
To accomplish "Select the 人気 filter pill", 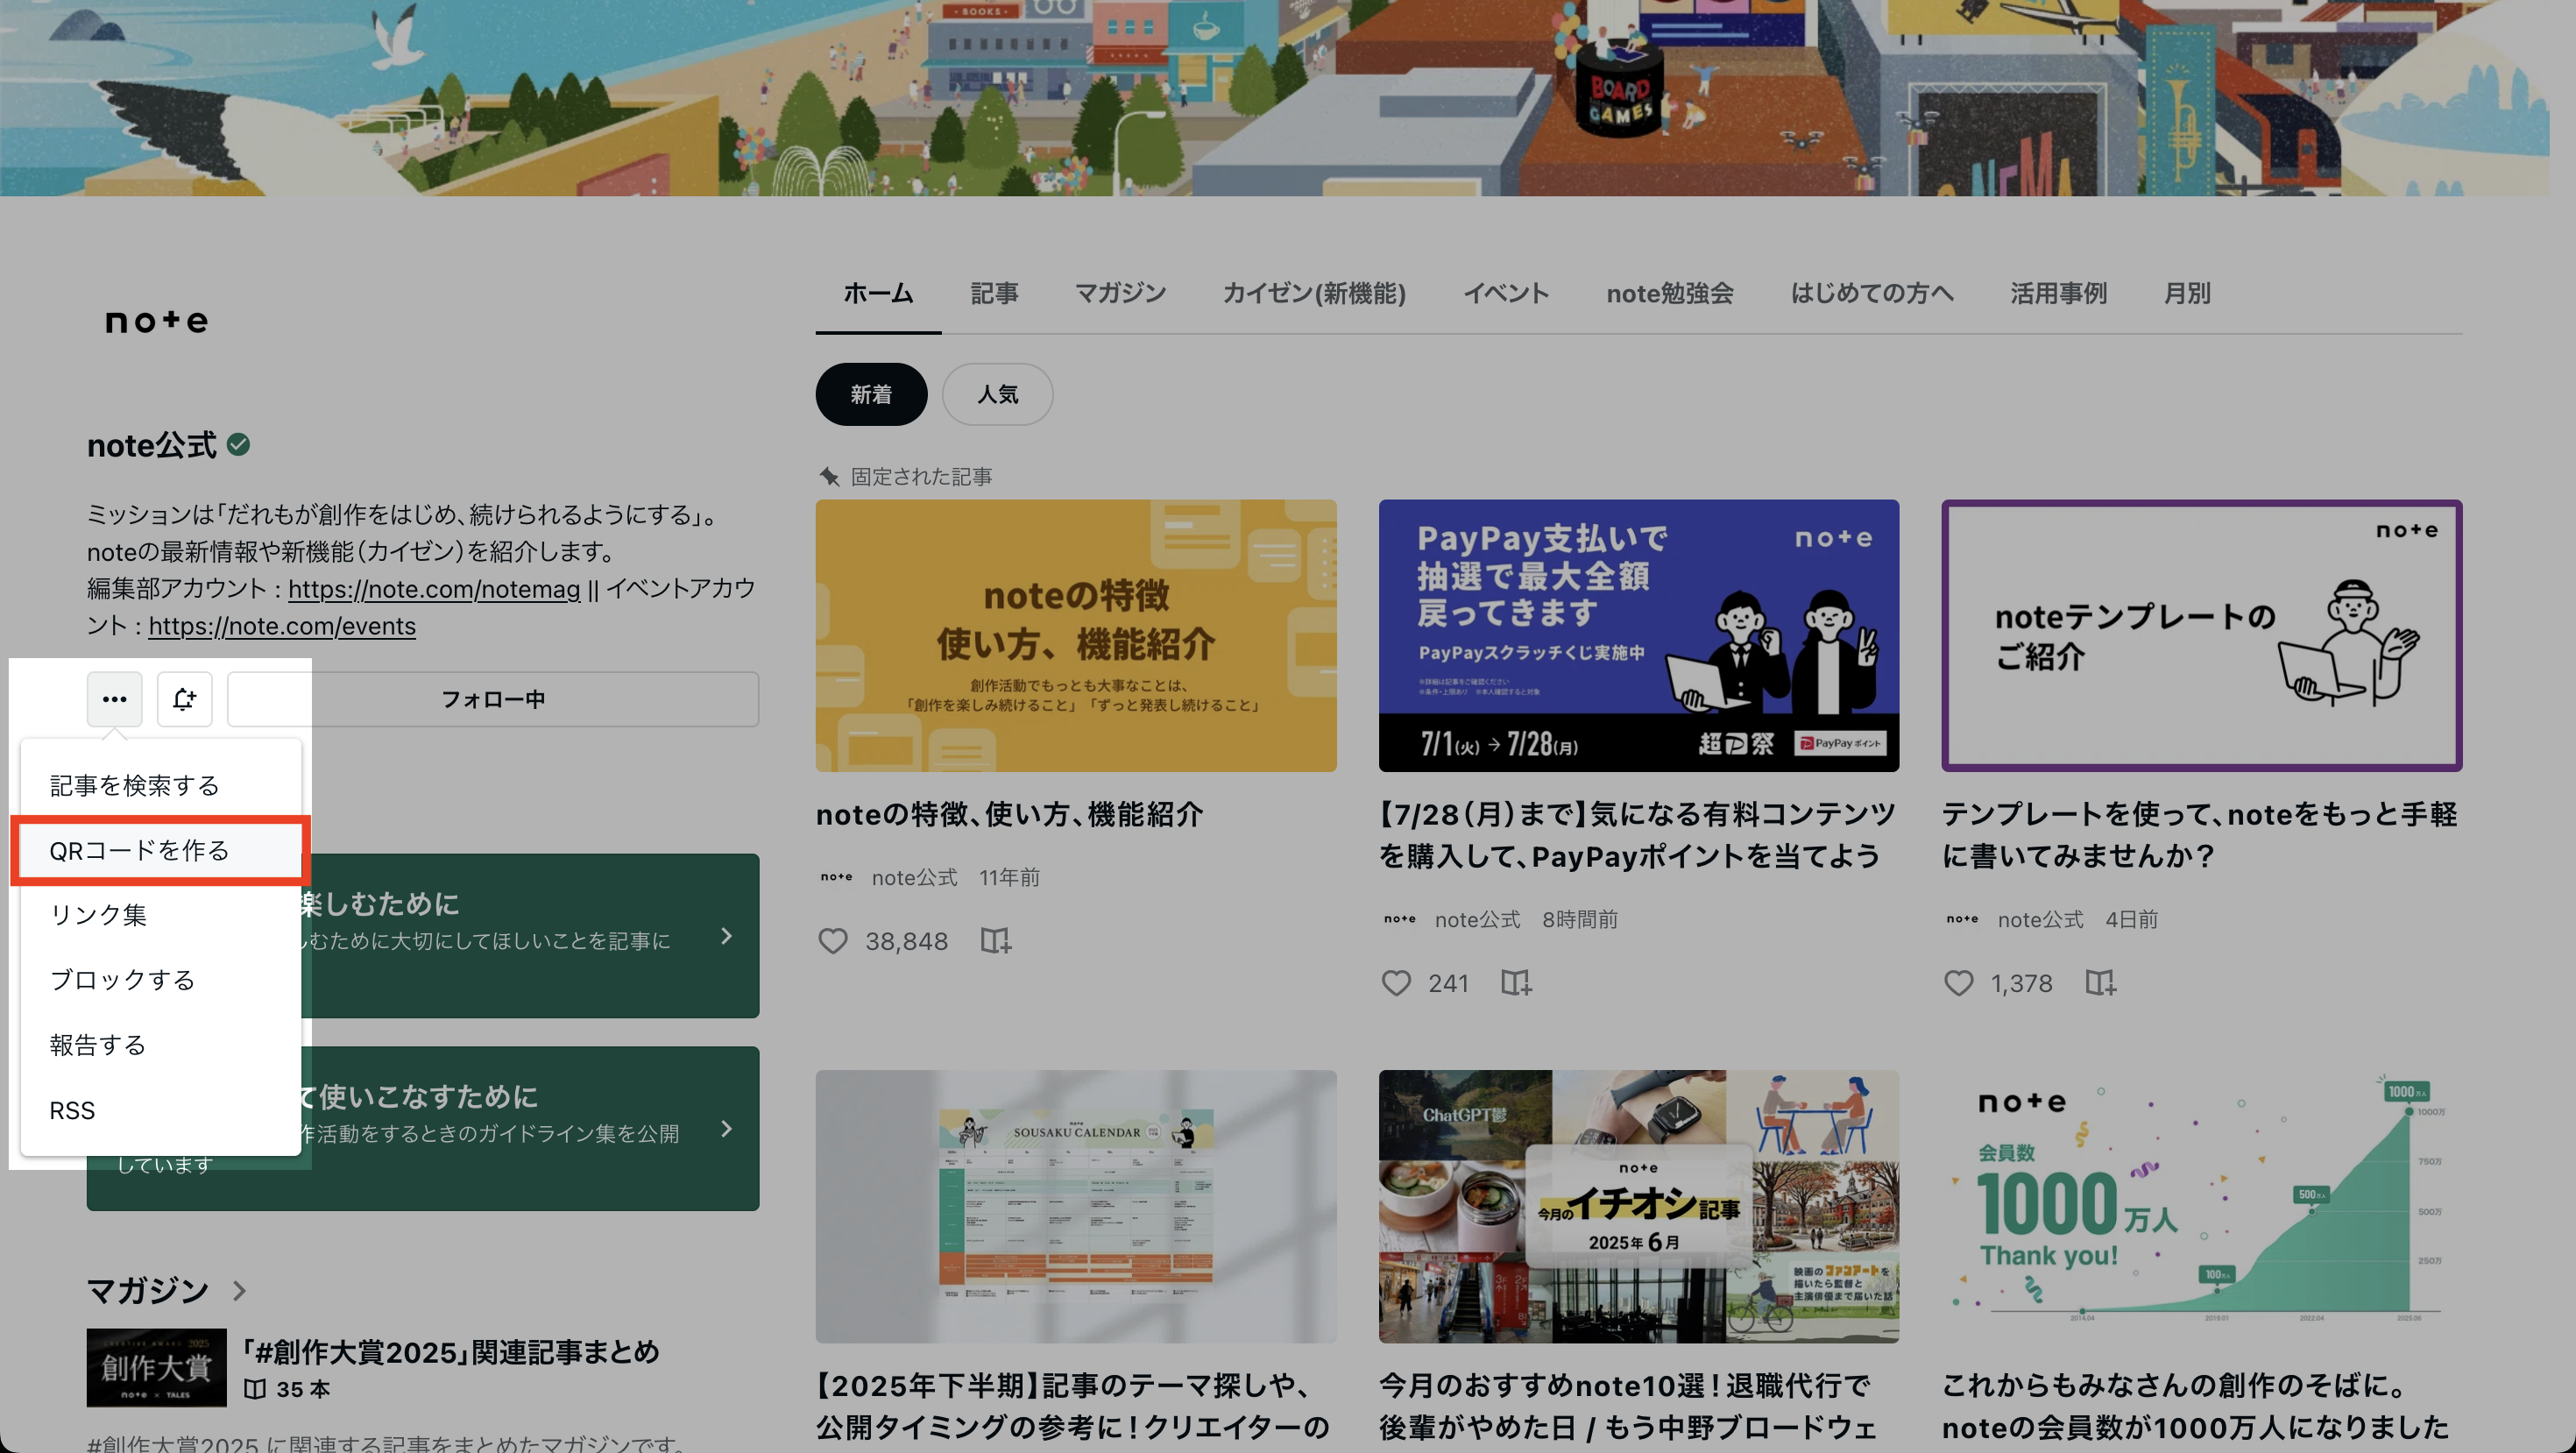I will pos(997,394).
